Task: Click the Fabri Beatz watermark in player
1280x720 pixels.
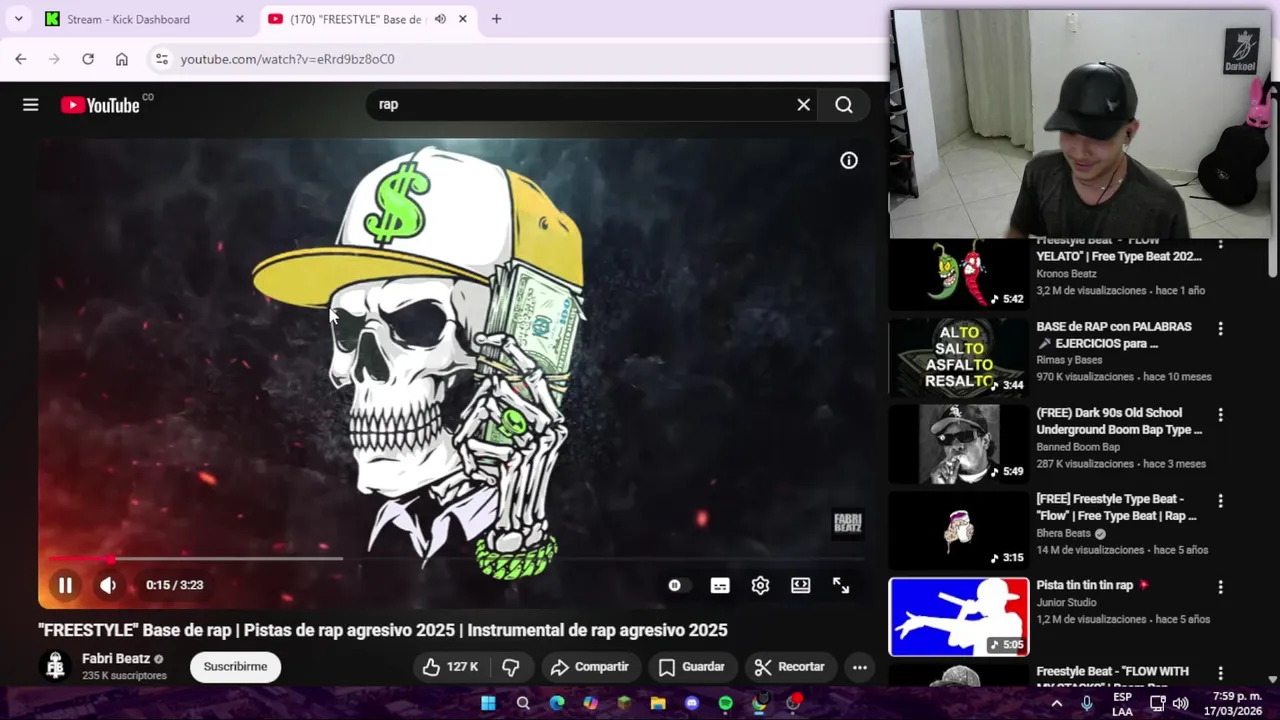Action: tap(847, 523)
